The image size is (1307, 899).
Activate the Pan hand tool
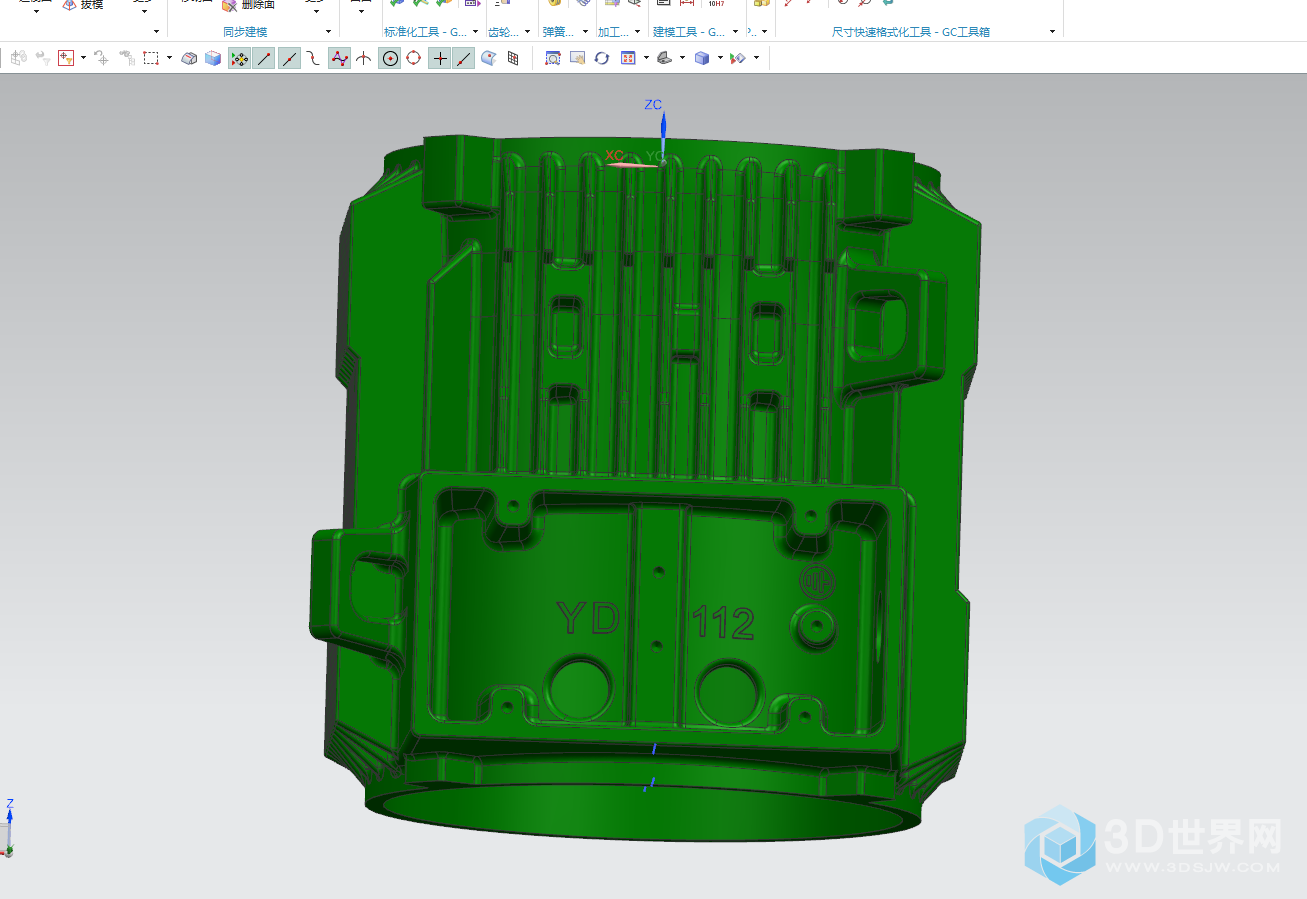click(x=577, y=58)
